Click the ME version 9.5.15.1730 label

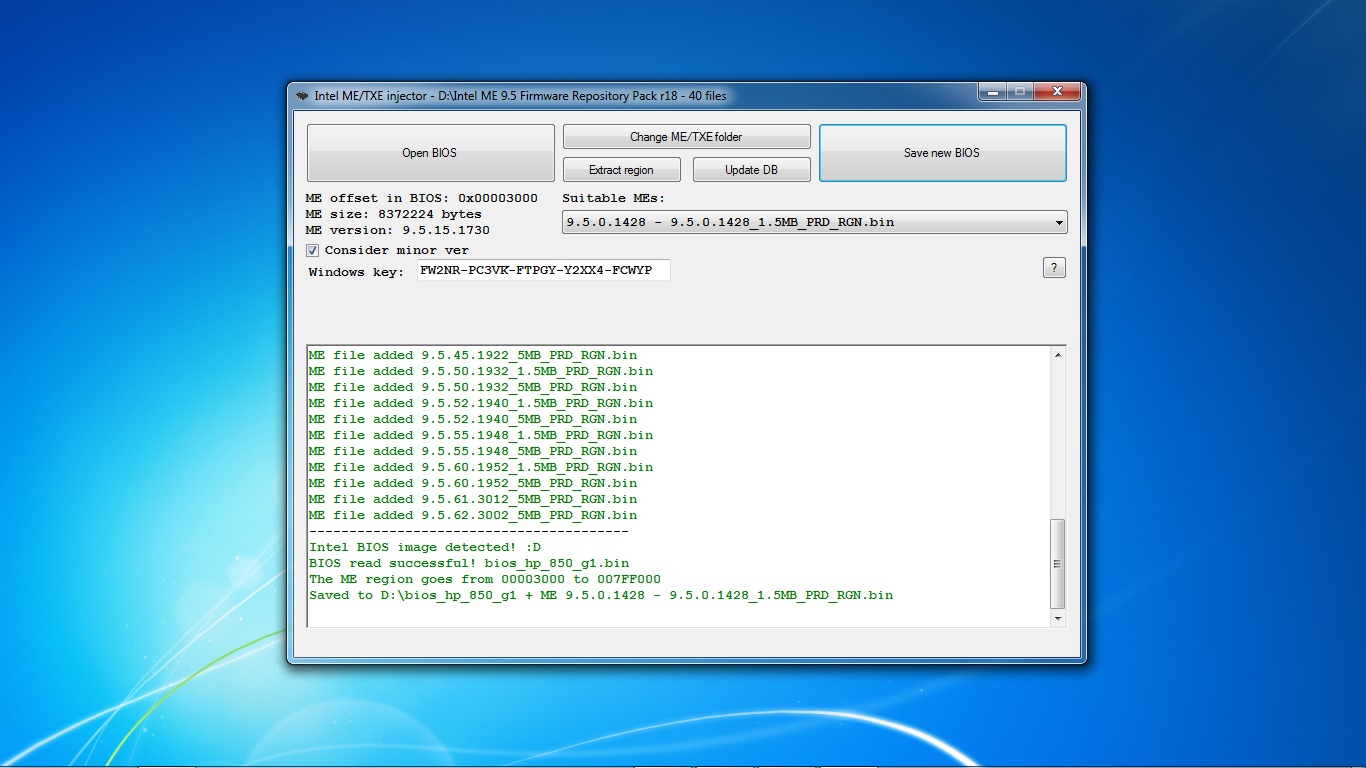397,230
